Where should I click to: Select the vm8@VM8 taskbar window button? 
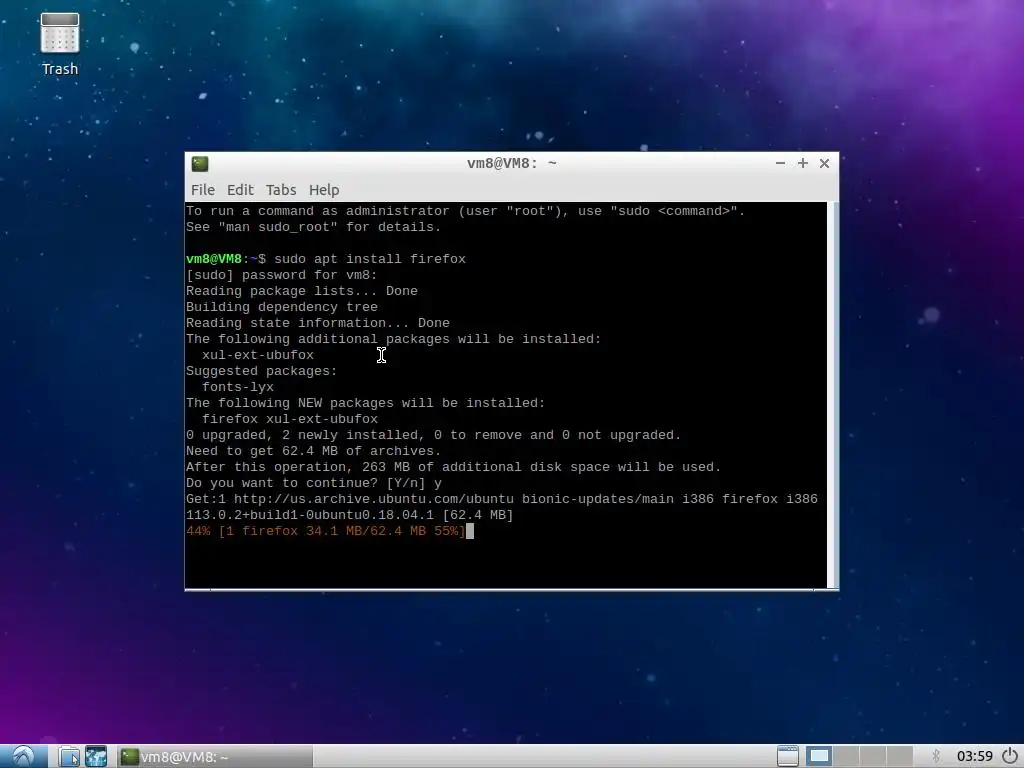(215, 757)
